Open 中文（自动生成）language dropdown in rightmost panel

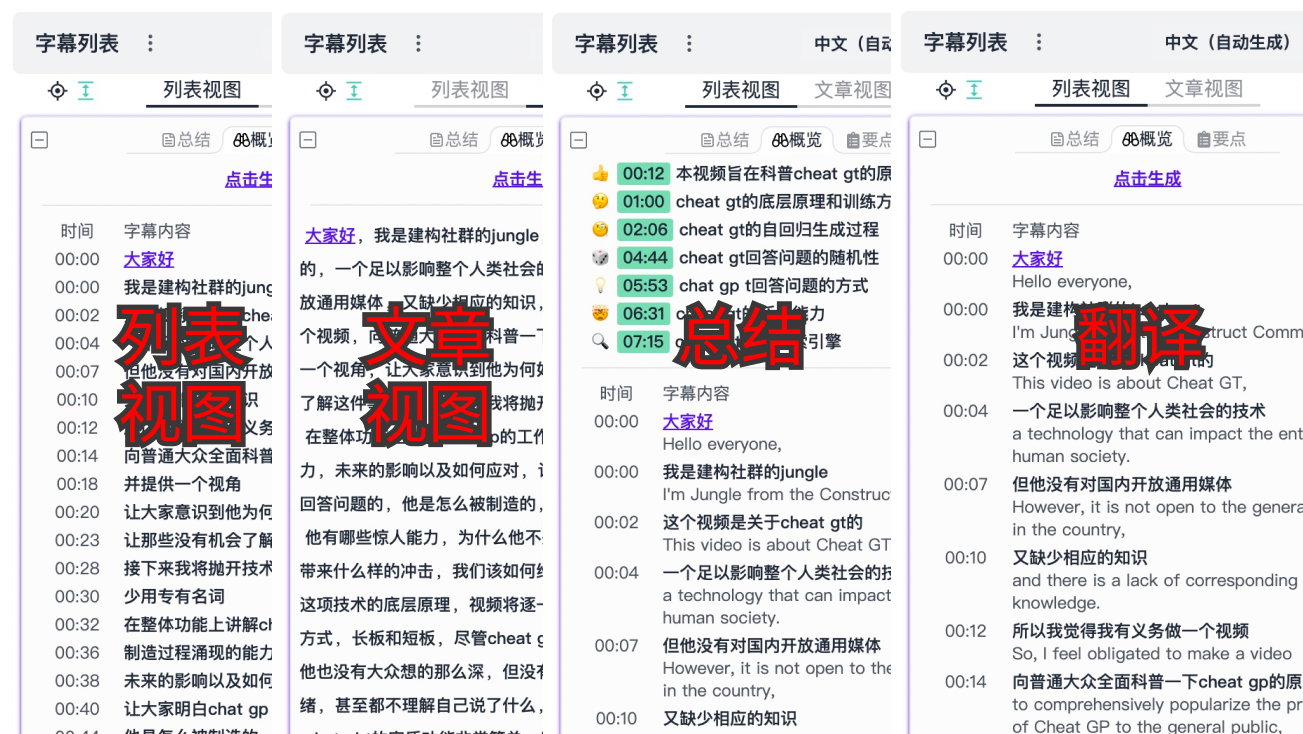1227,43
